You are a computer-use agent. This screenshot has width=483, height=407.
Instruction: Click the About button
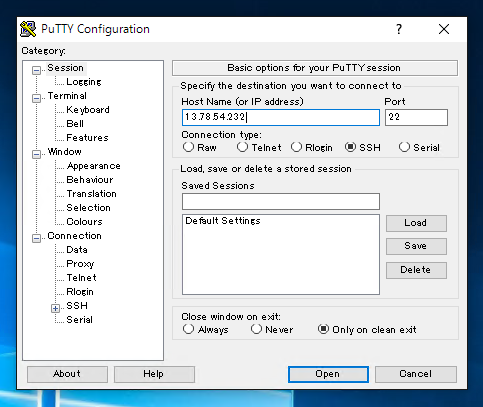[x=67, y=374]
